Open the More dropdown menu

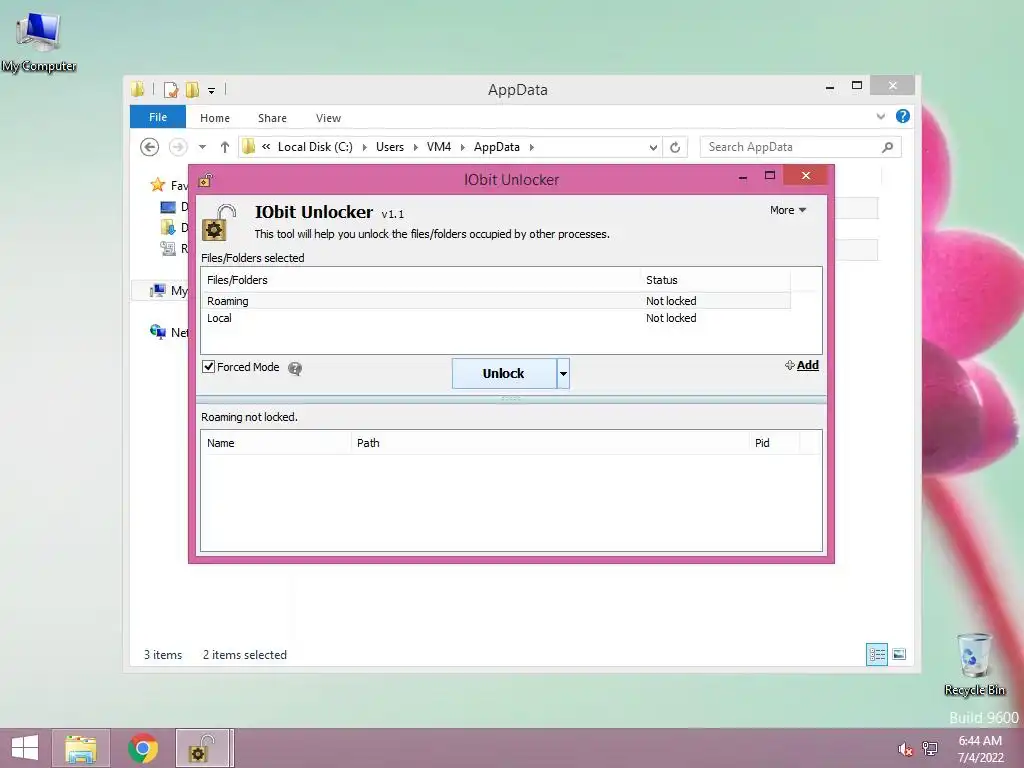788,210
